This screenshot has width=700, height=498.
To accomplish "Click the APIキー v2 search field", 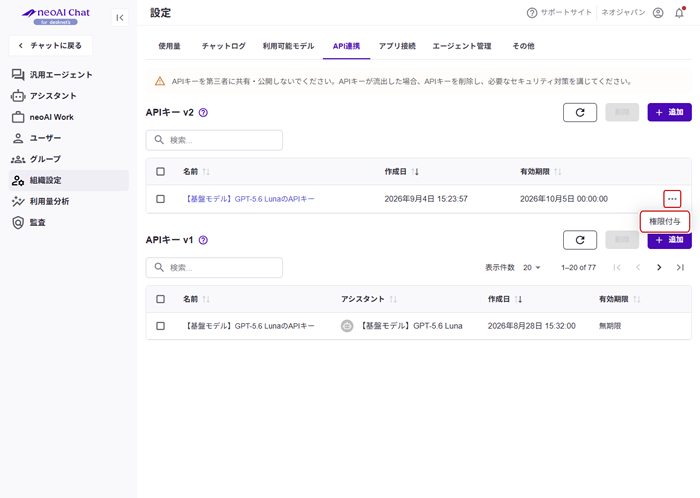I will click(214, 140).
